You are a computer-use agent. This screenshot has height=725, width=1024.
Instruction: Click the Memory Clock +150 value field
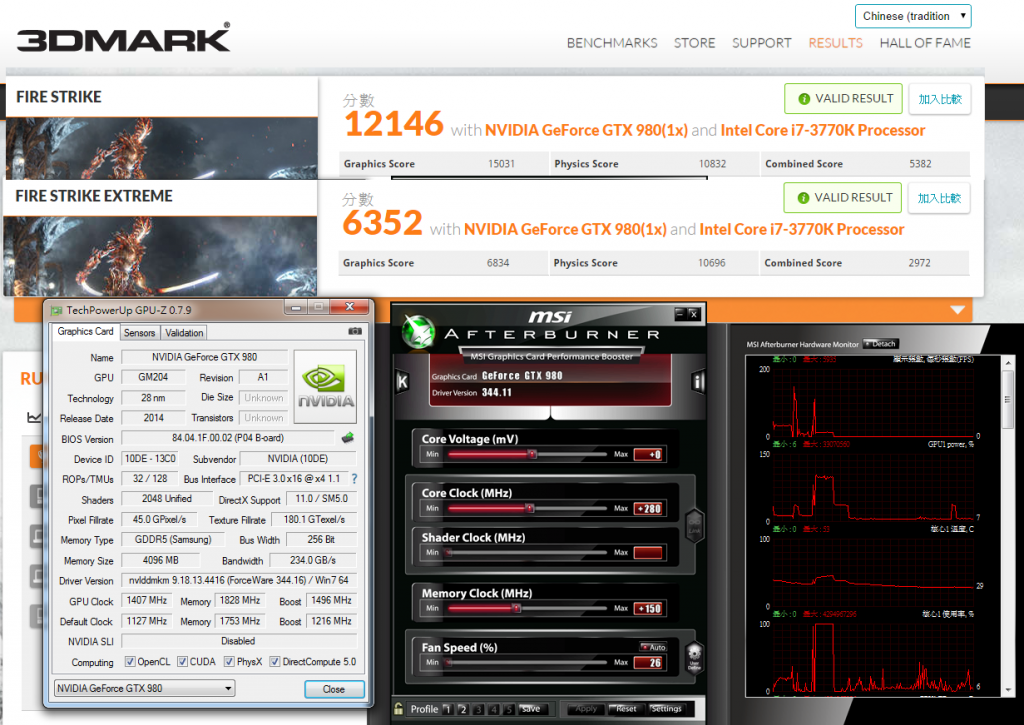click(x=650, y=609)
